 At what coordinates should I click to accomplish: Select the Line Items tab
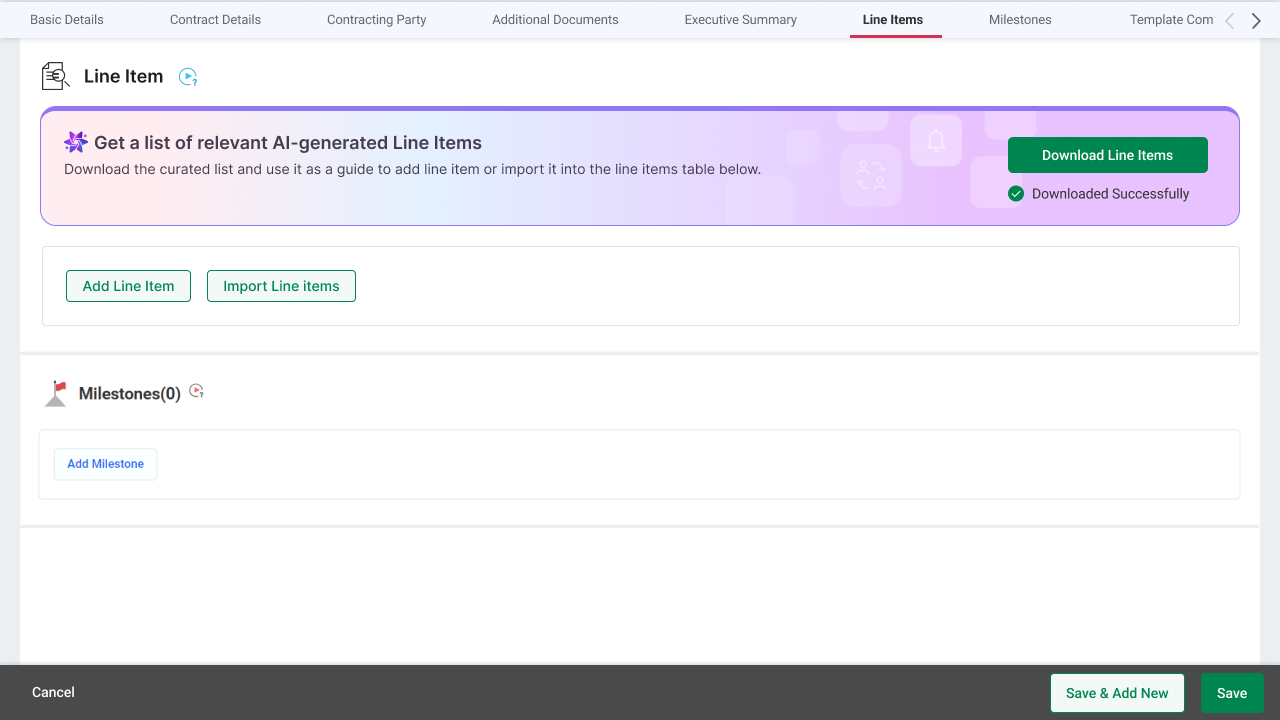pyautogui.click(x=893, y=20)
